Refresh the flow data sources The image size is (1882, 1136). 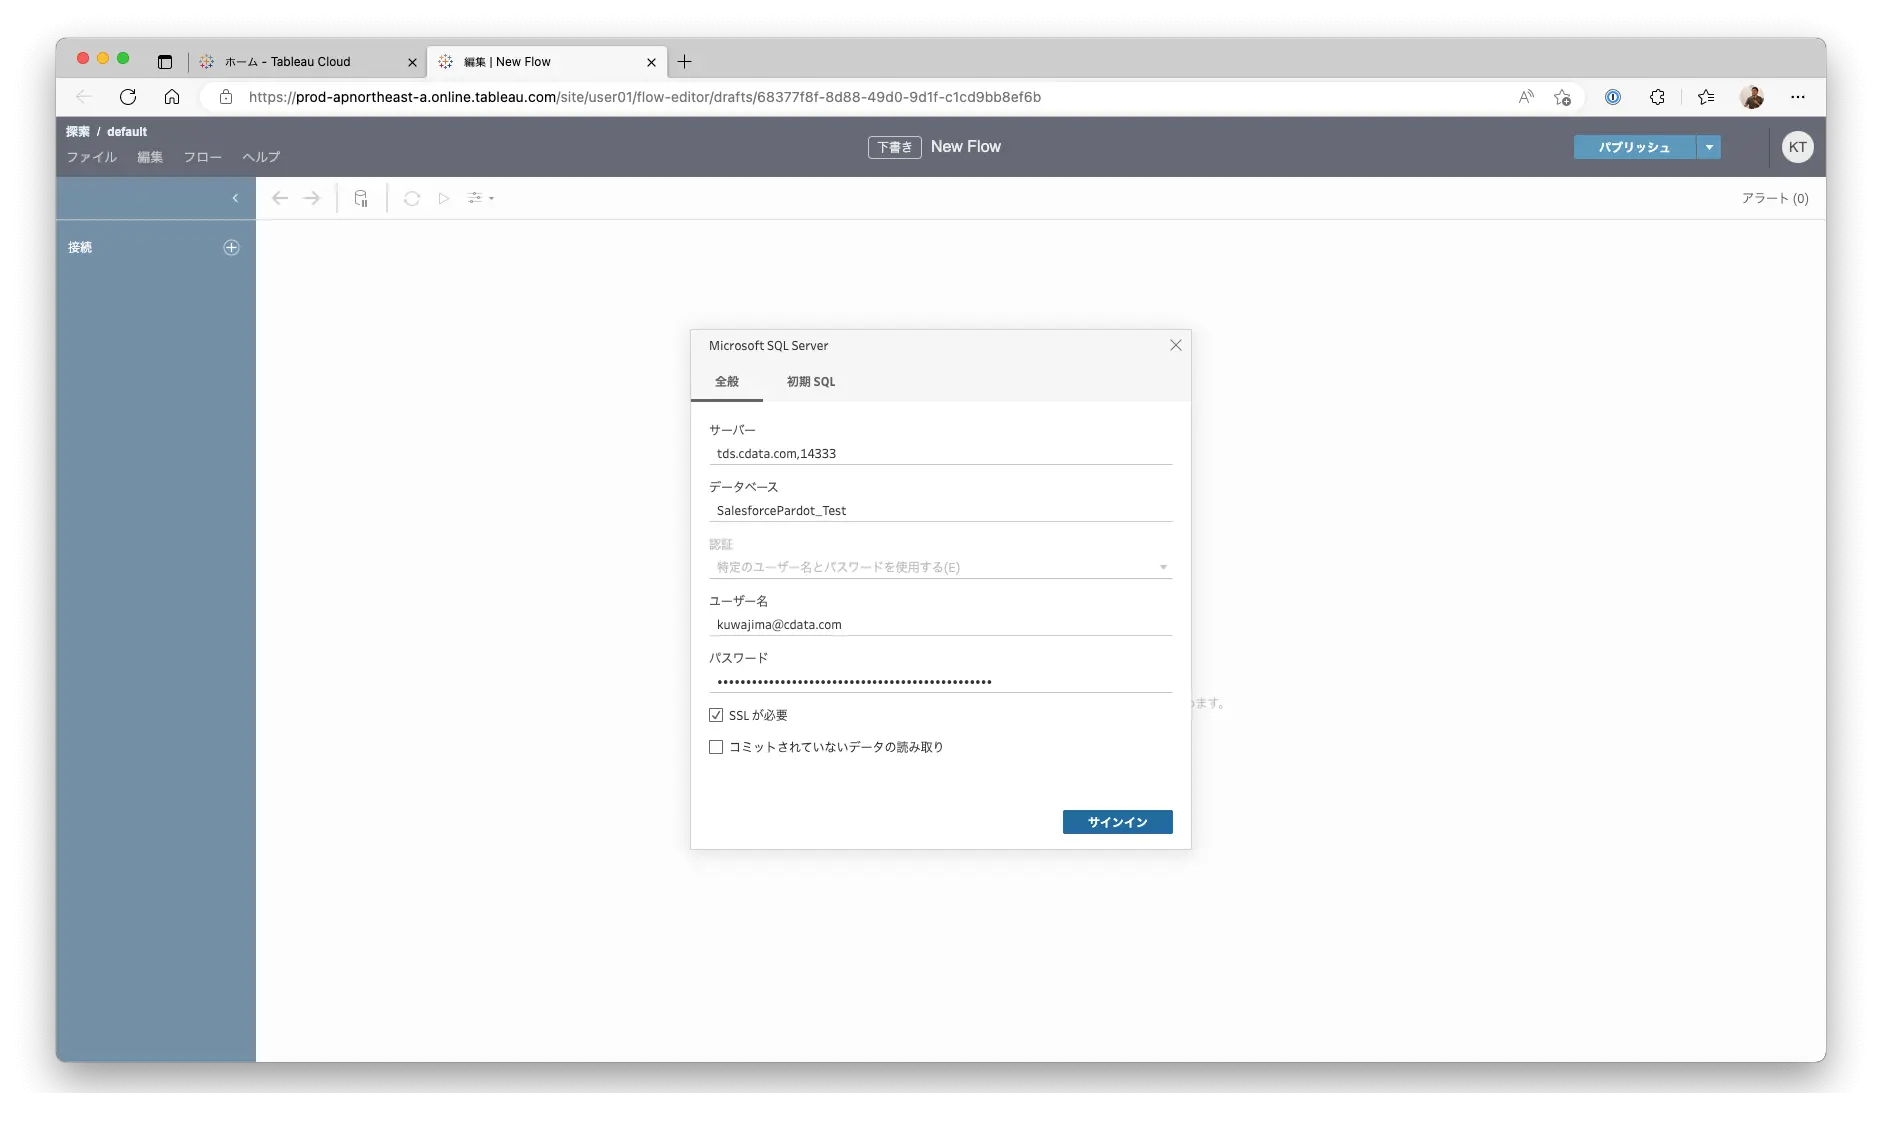click(x=411, y=198)
